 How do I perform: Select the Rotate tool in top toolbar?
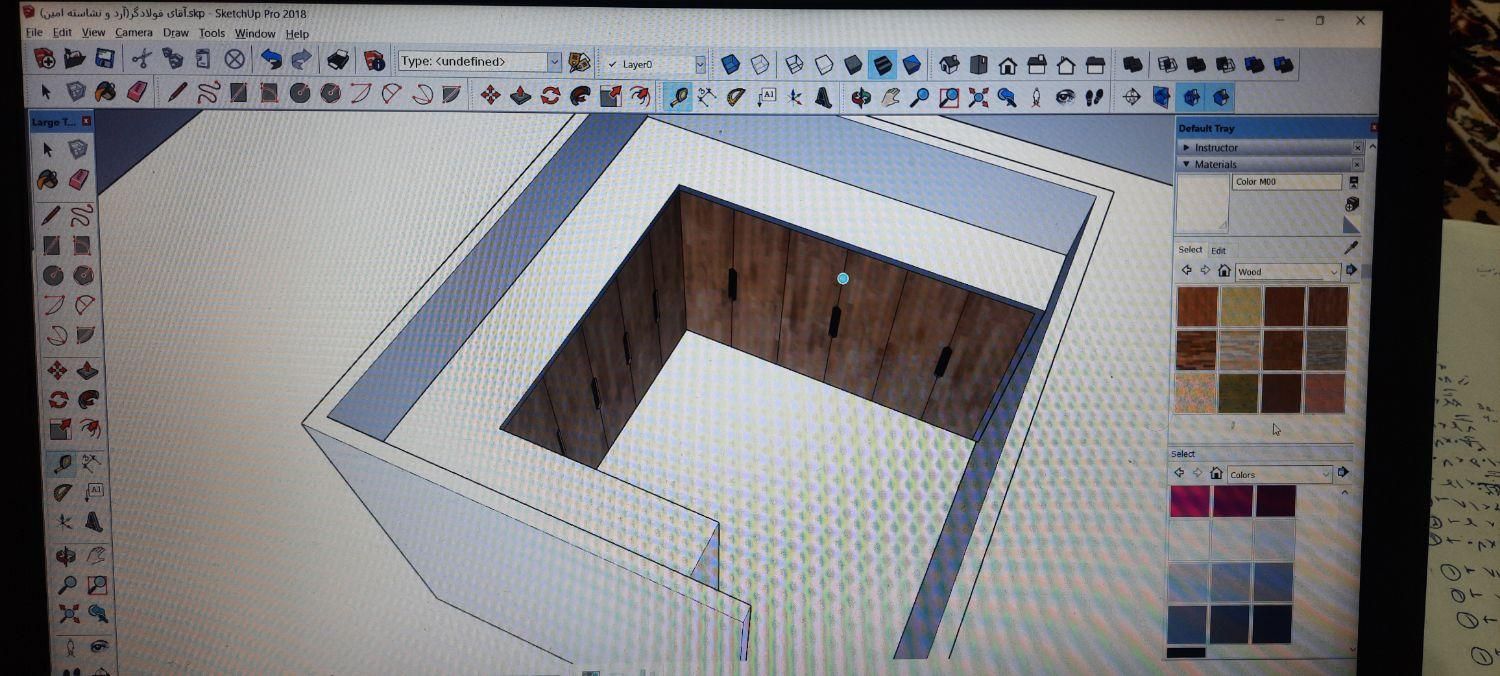click(550, 96)
